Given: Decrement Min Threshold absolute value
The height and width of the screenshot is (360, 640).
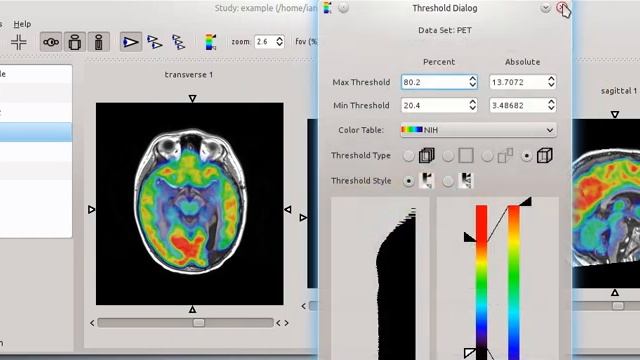Looking at the screenshot, I should click(551, 109).
